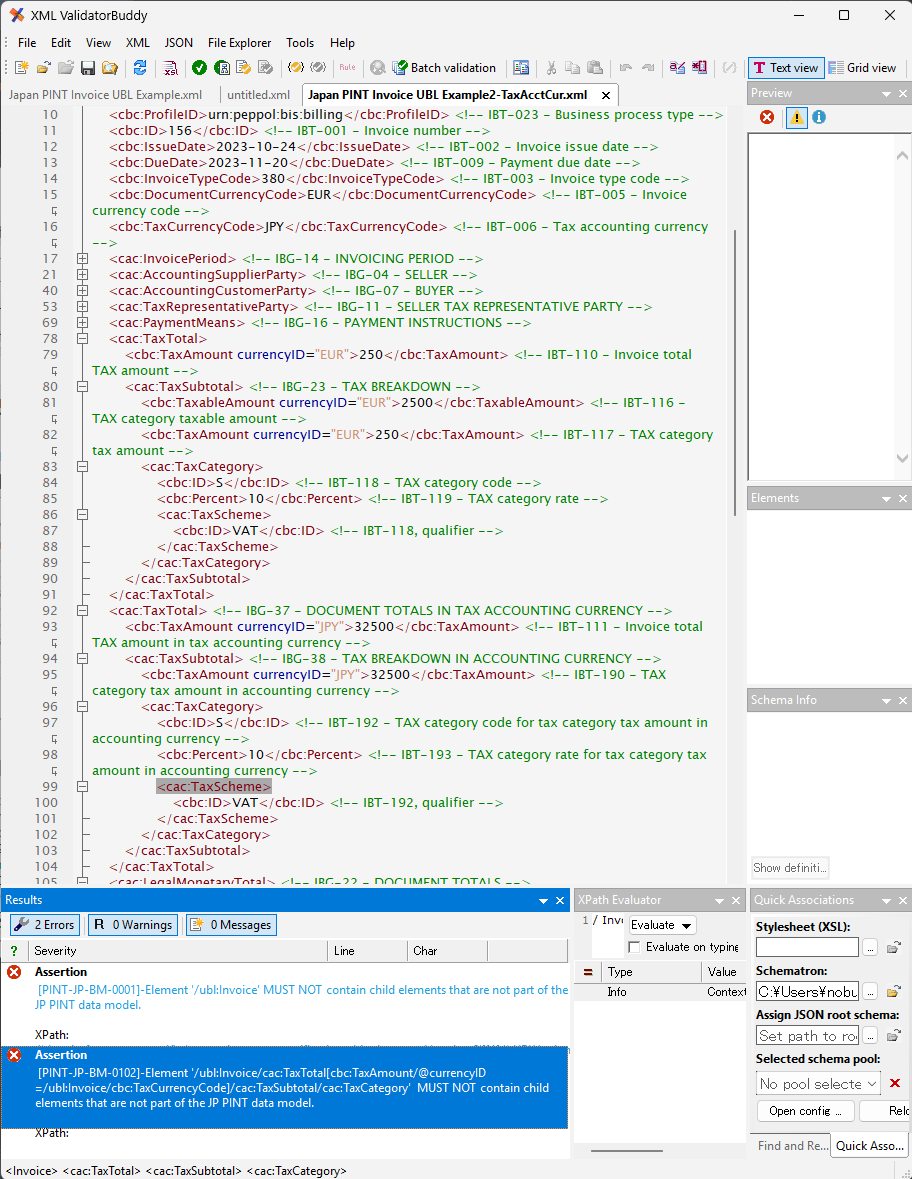Open the Selected schema pool dropdown

coord(818,1084)
